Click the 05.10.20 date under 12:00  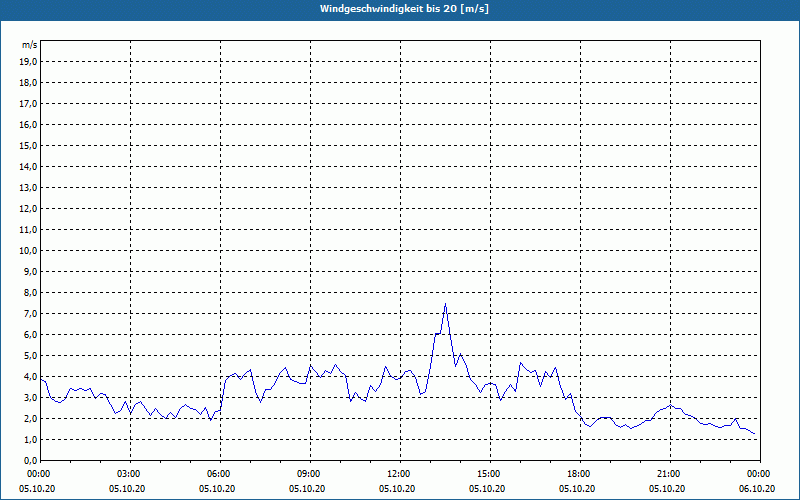[397, 489]
